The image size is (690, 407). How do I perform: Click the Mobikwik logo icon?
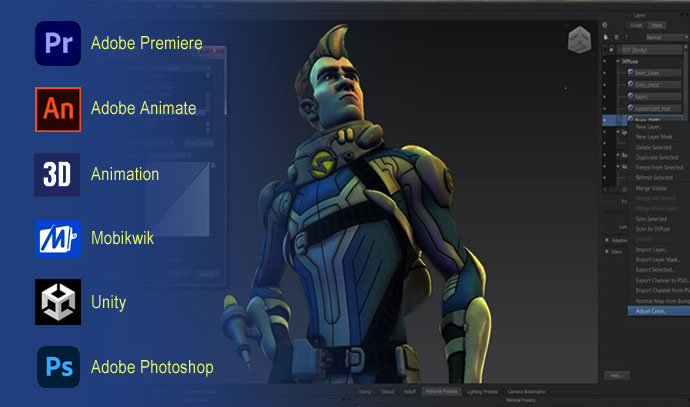pyautogui.click(x=58, y=238)
